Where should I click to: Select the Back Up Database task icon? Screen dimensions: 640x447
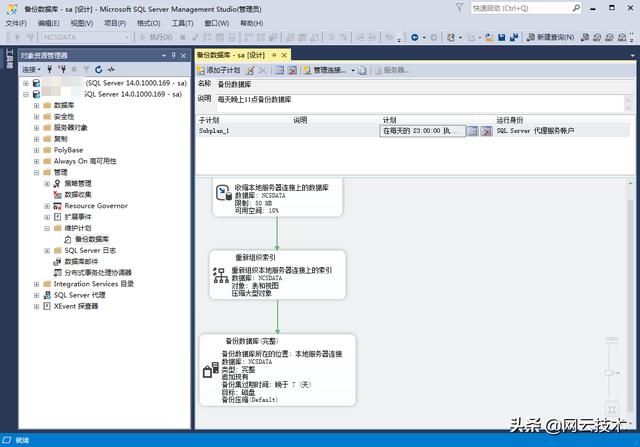pyautogui.click(x=211, y=369)
